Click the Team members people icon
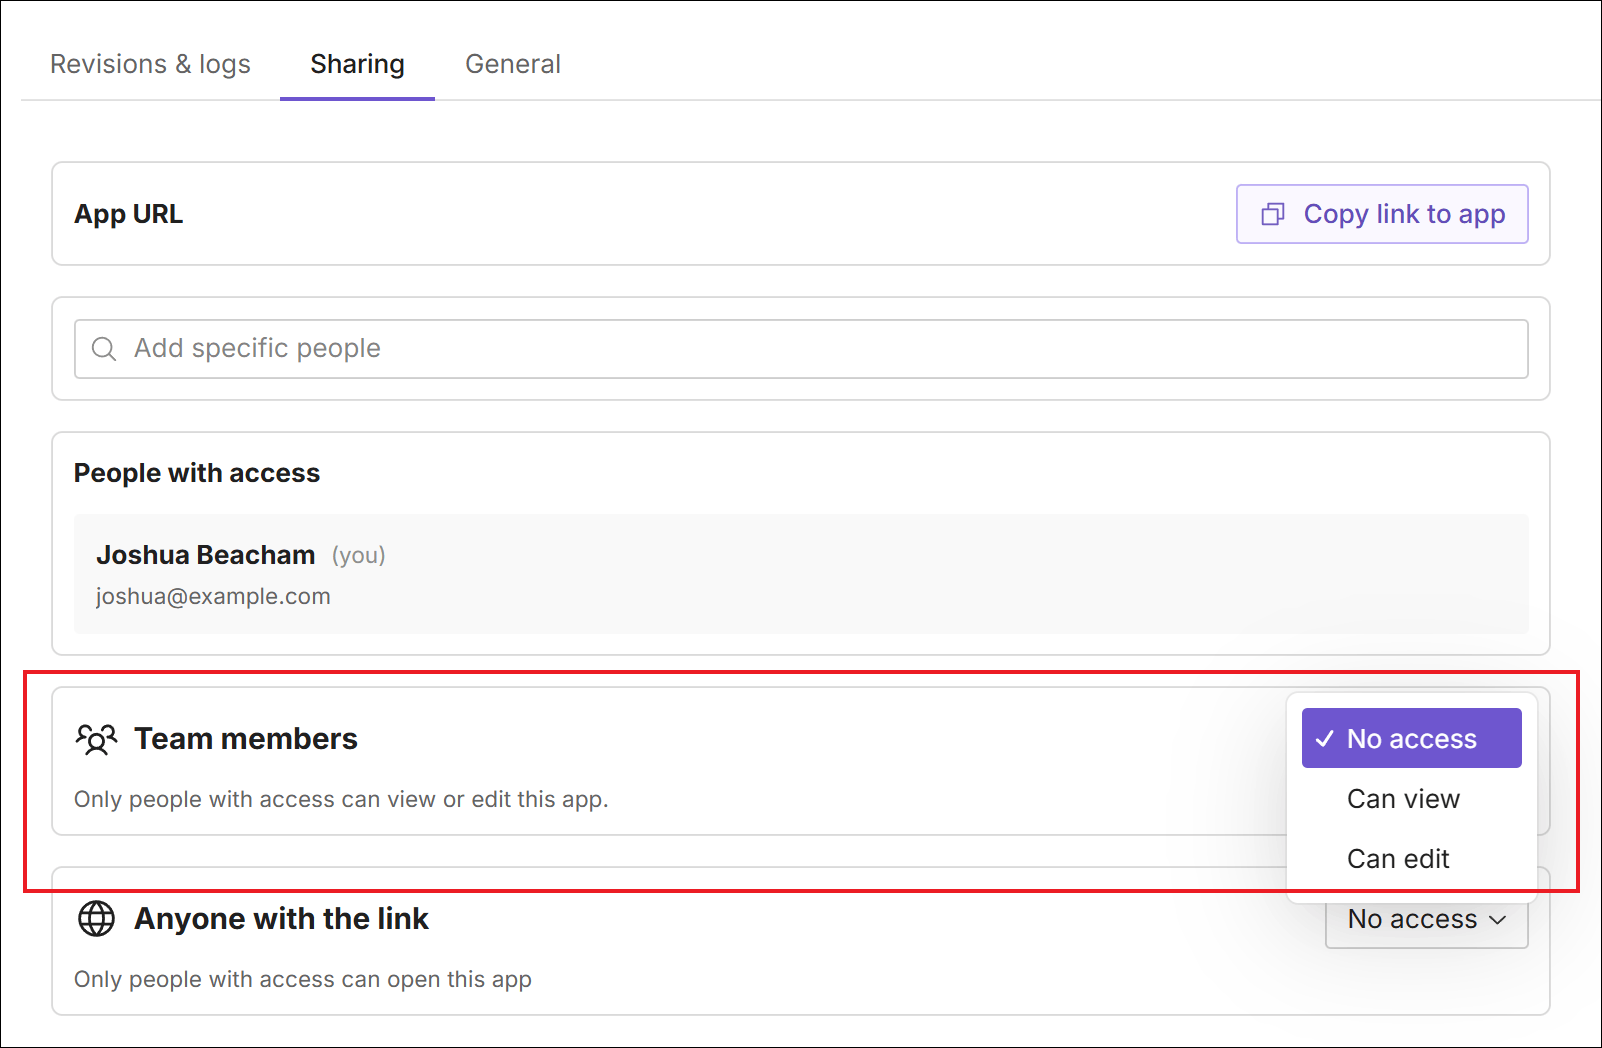Image resolution: width=1602 pixels, height=1048 pixels. 95,738
